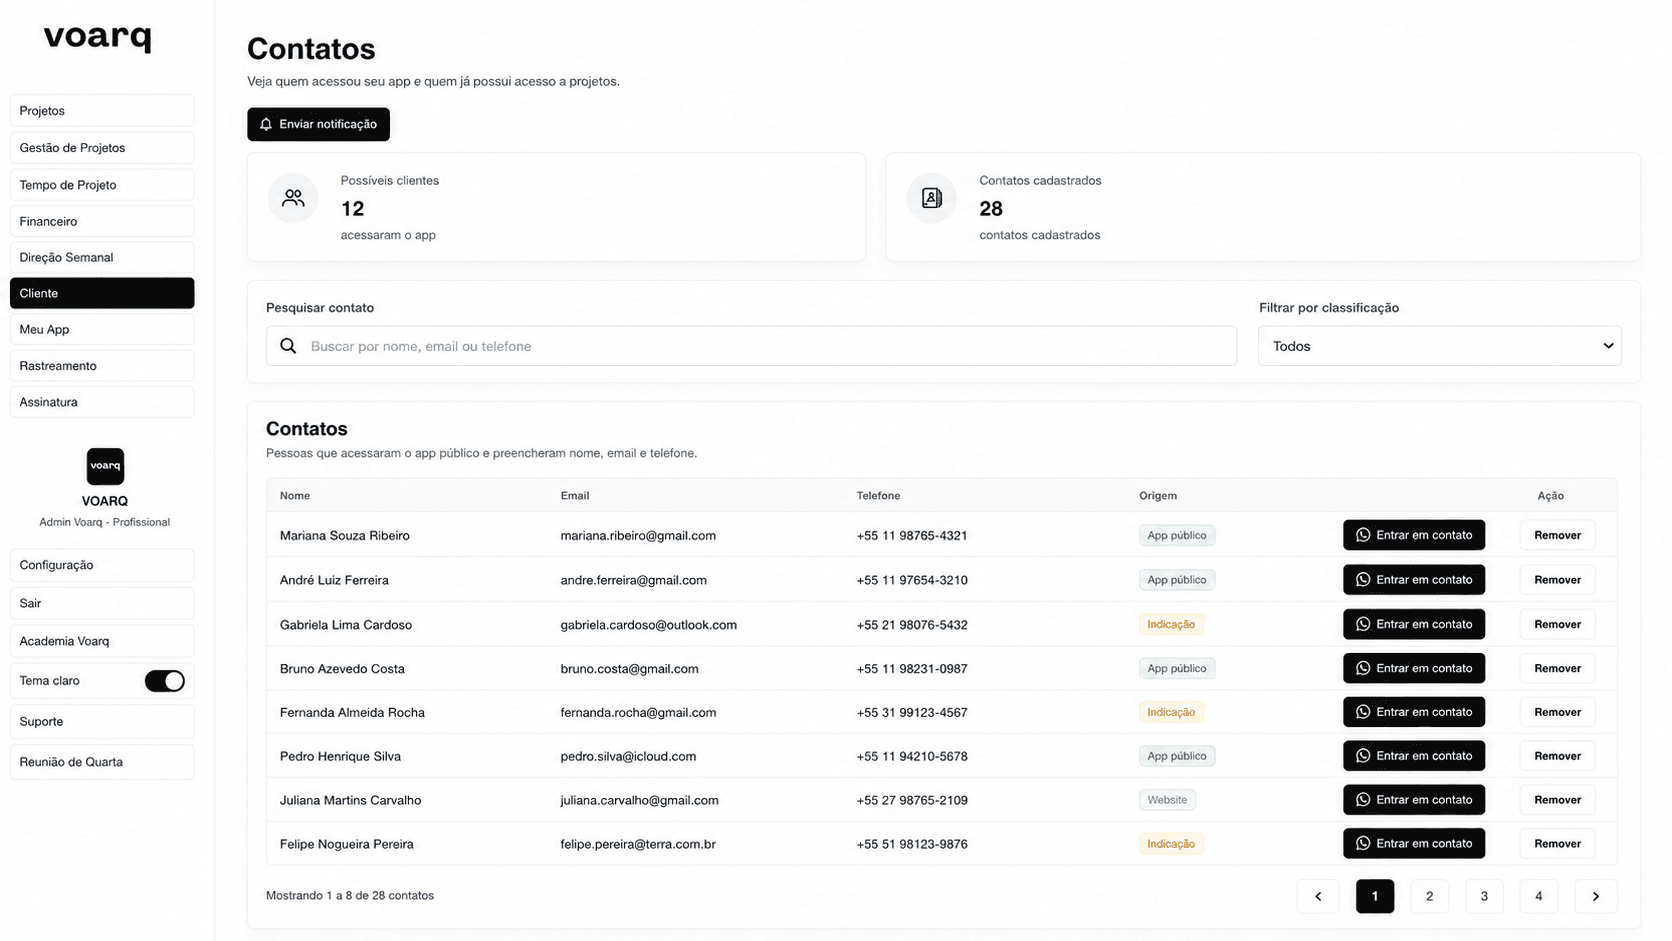Click phone number +55 21 98076-5432
Image resolution: width=1672 pixels, height=941 pixels.
[912, 625]
